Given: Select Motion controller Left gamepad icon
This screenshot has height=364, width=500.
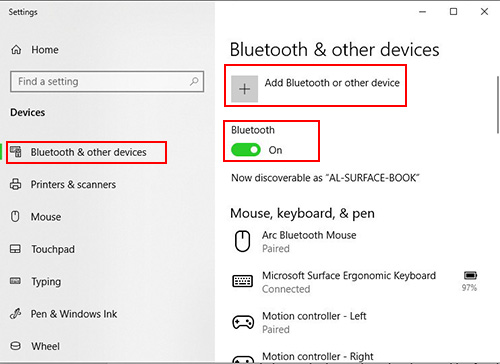Looking at the screenshot, I should pyautogui.click(x=243, y=322).
